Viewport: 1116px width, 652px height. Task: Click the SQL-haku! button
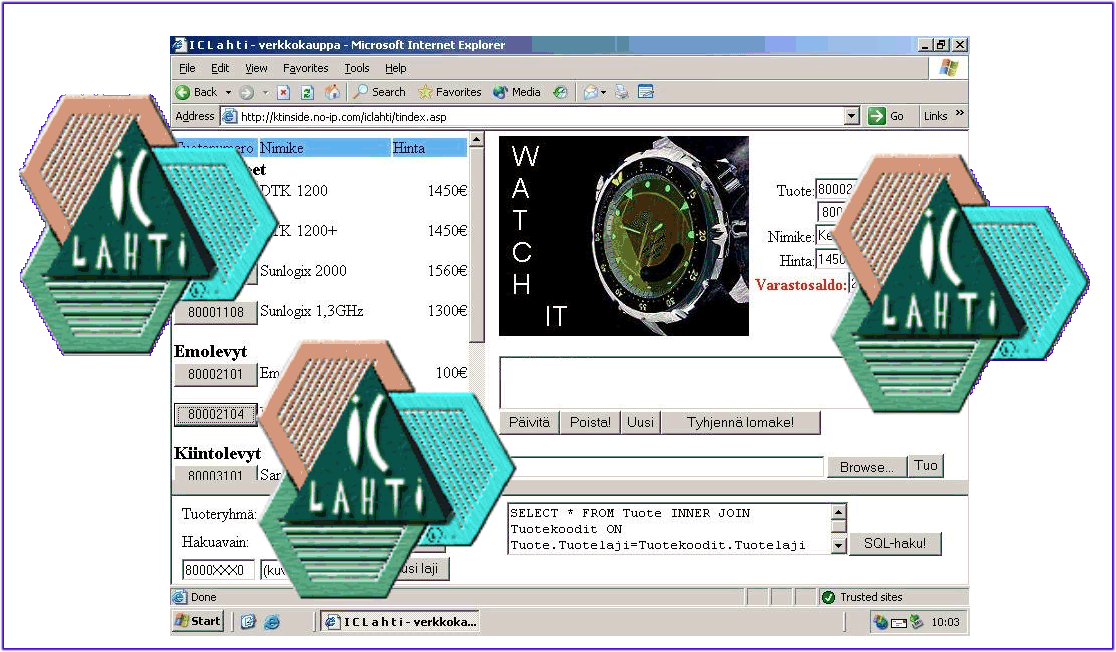[895, 543]
